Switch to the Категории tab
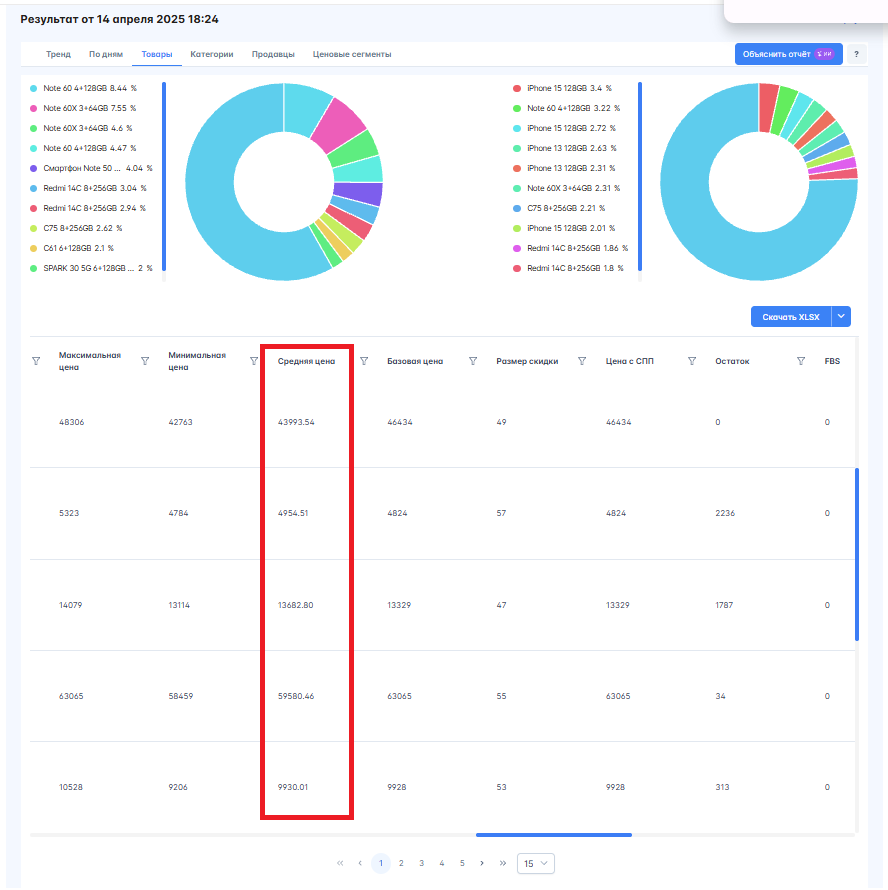888x890 pixels. click(x=212, y=54)
